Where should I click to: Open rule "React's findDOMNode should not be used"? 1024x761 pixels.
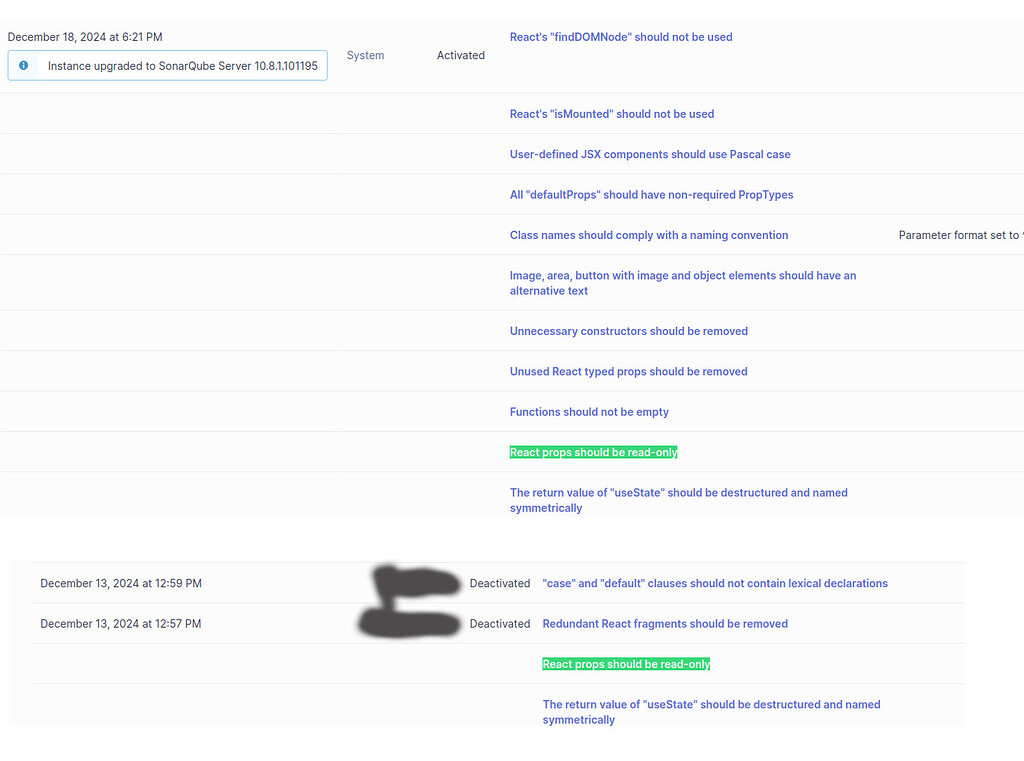[620, 36]
